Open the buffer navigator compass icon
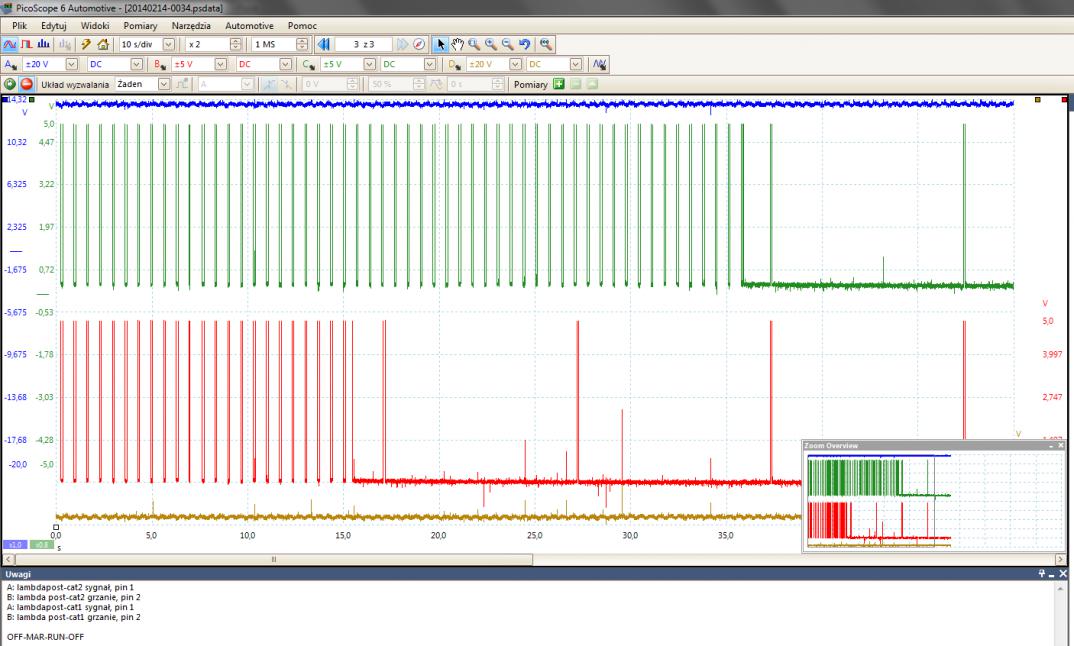 [420, 45]
